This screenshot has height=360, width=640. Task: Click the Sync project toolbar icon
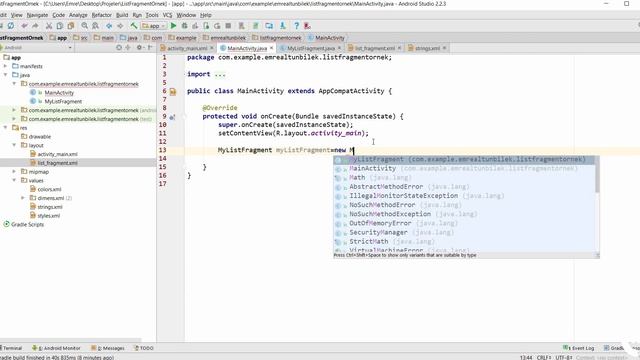[11, 26]
